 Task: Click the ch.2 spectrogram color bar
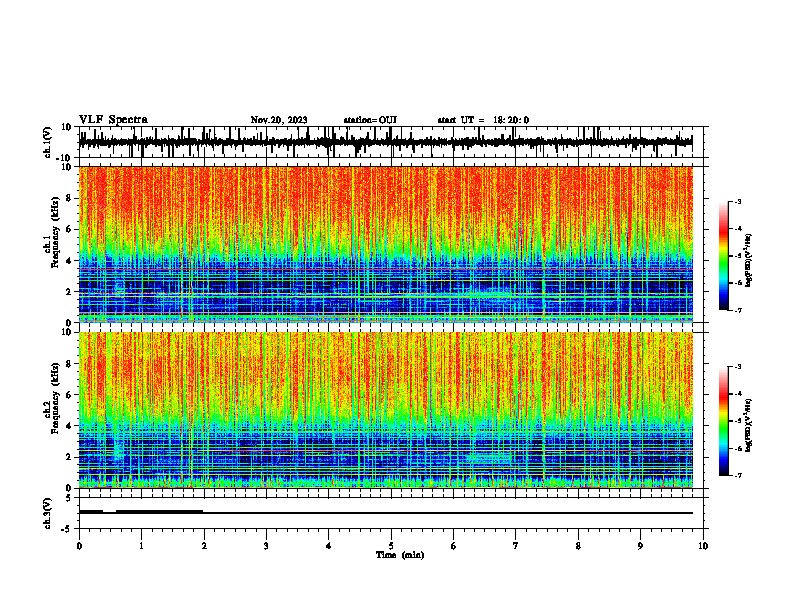[x=724, y=421]
